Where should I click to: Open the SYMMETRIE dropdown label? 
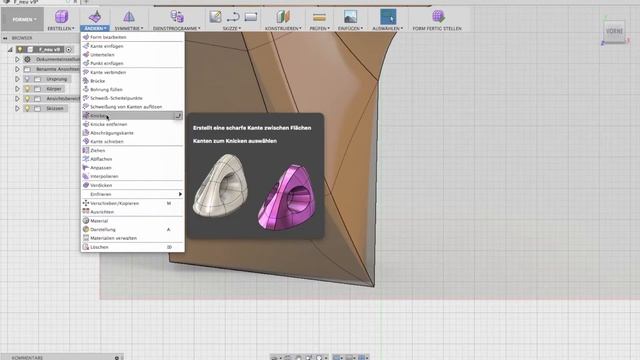(129, 29)
